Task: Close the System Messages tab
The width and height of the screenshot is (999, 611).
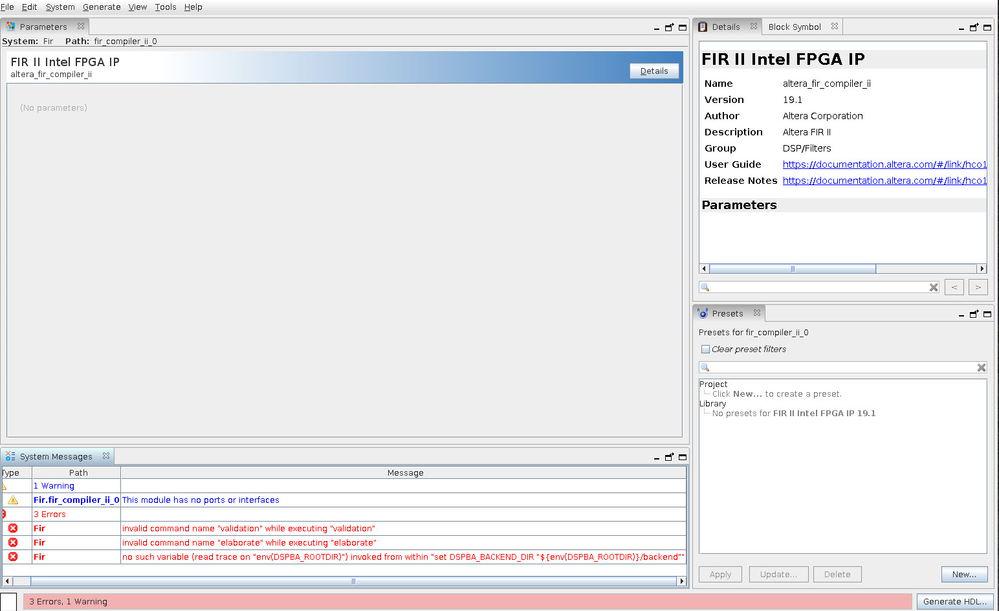Action: tap(106, 456)
